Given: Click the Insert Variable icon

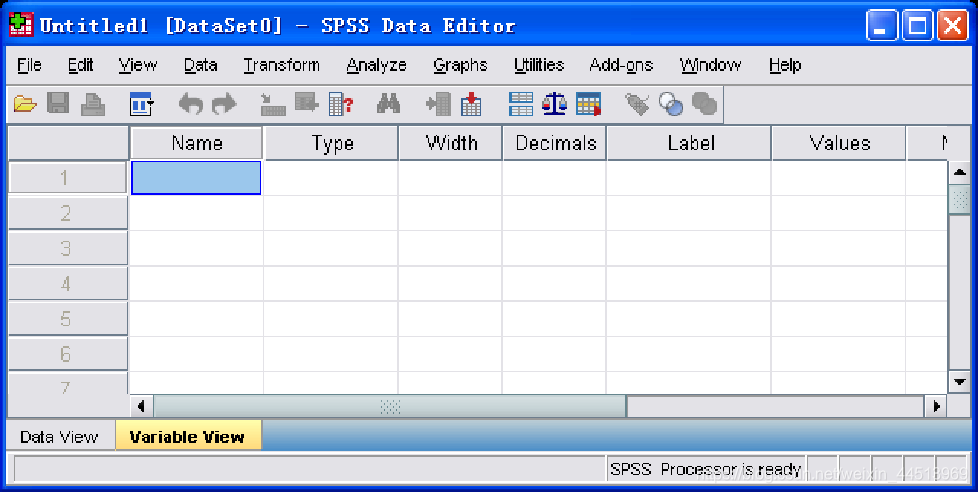Looking at the screenshot, I should (471, 104).
